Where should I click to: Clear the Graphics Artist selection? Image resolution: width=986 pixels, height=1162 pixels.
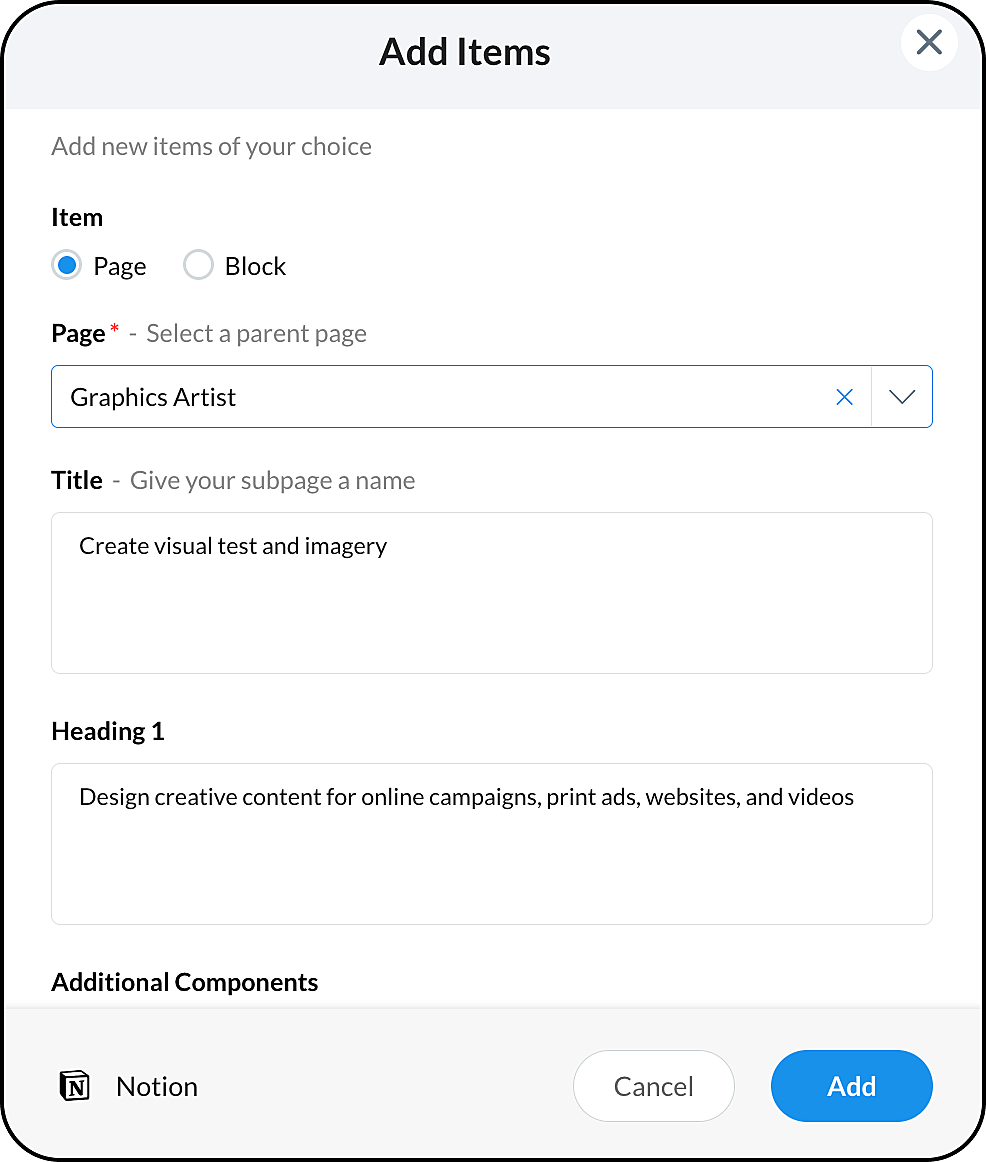coord(844,397)
